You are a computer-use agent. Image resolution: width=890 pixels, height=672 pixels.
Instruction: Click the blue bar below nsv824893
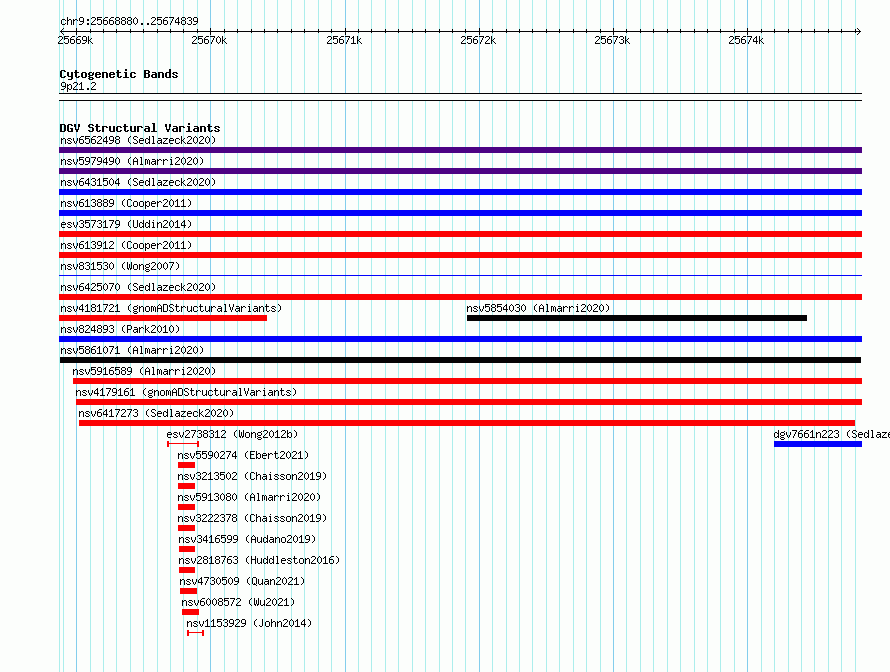(x=460, y=339)
